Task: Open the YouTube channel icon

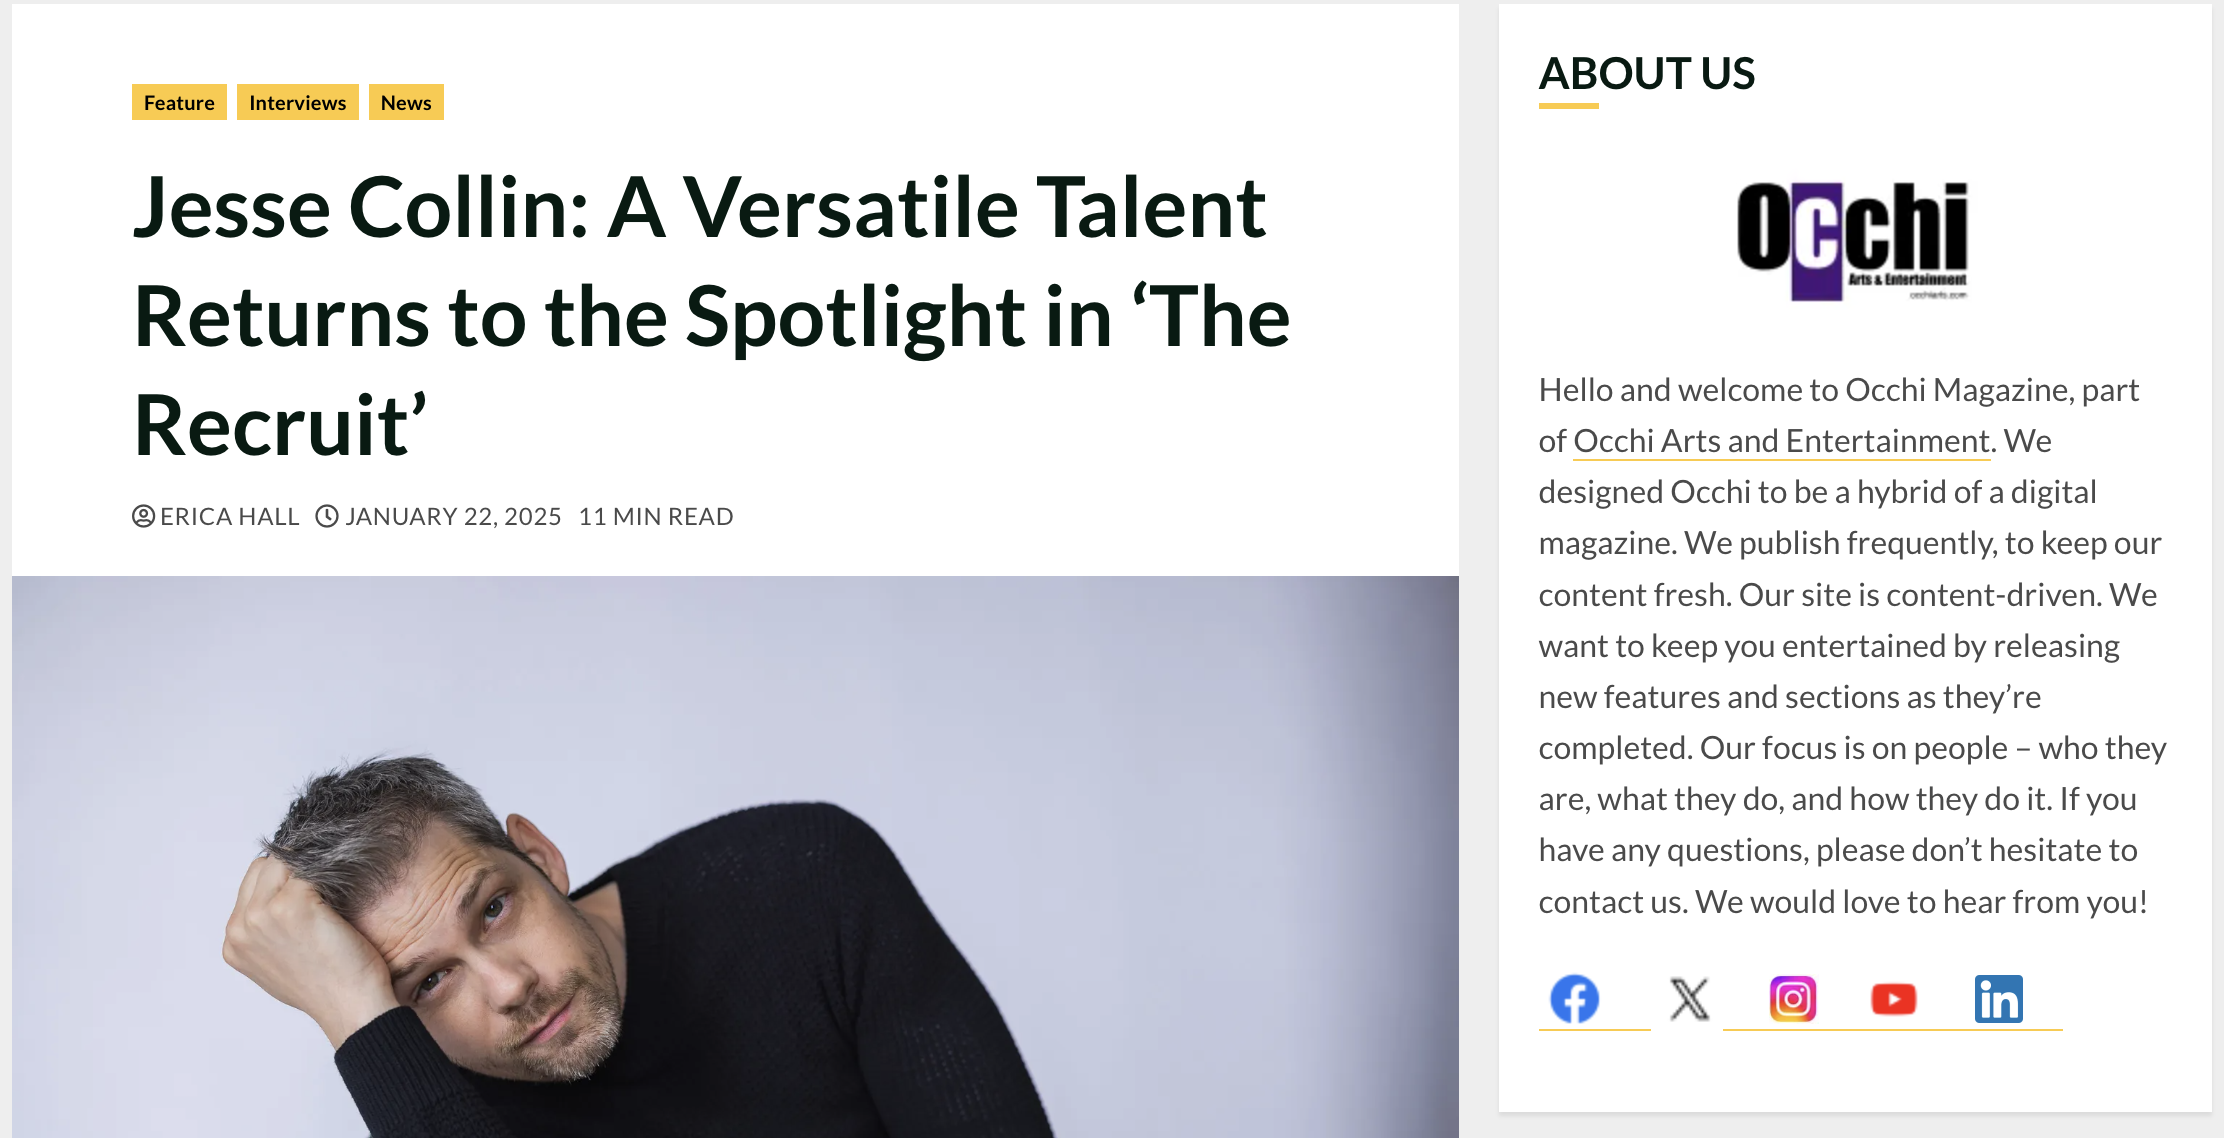Action: click(x=1893, y=999)
